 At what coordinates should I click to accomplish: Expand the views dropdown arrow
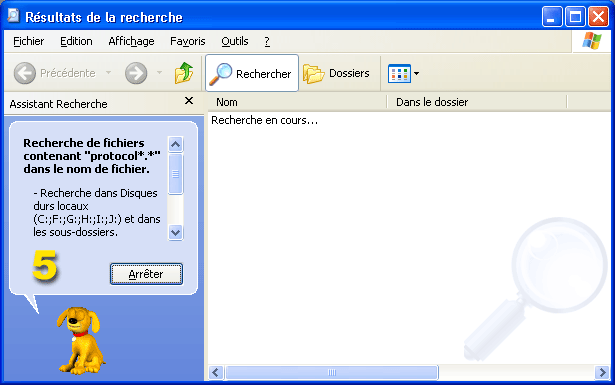(x=417, y=73)
